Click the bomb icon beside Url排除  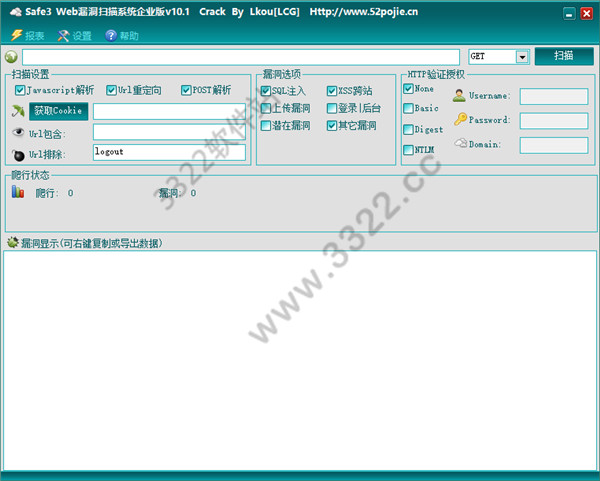[x=18, y=155]
